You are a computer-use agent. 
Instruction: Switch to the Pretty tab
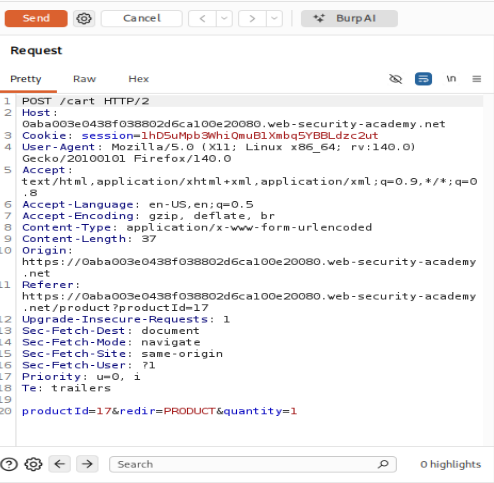[26, 79]
